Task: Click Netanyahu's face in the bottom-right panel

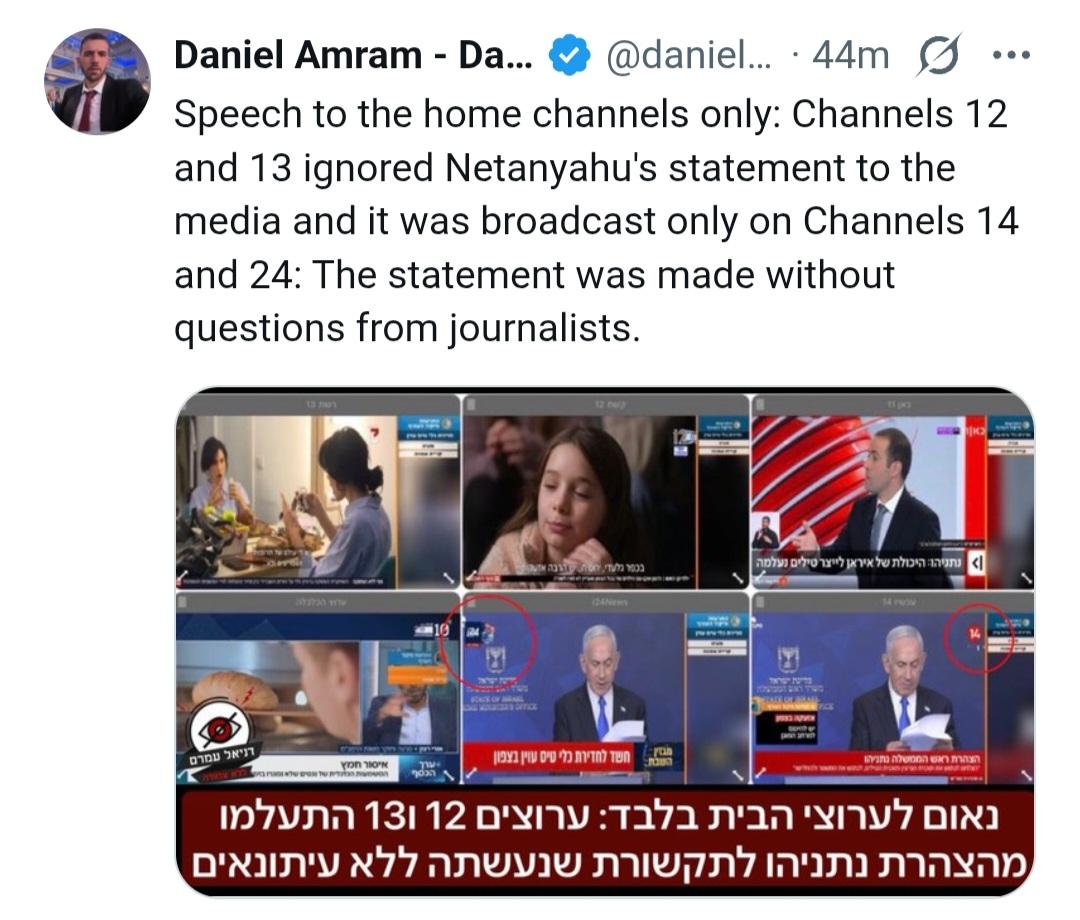Action: [x=906, y=656]
